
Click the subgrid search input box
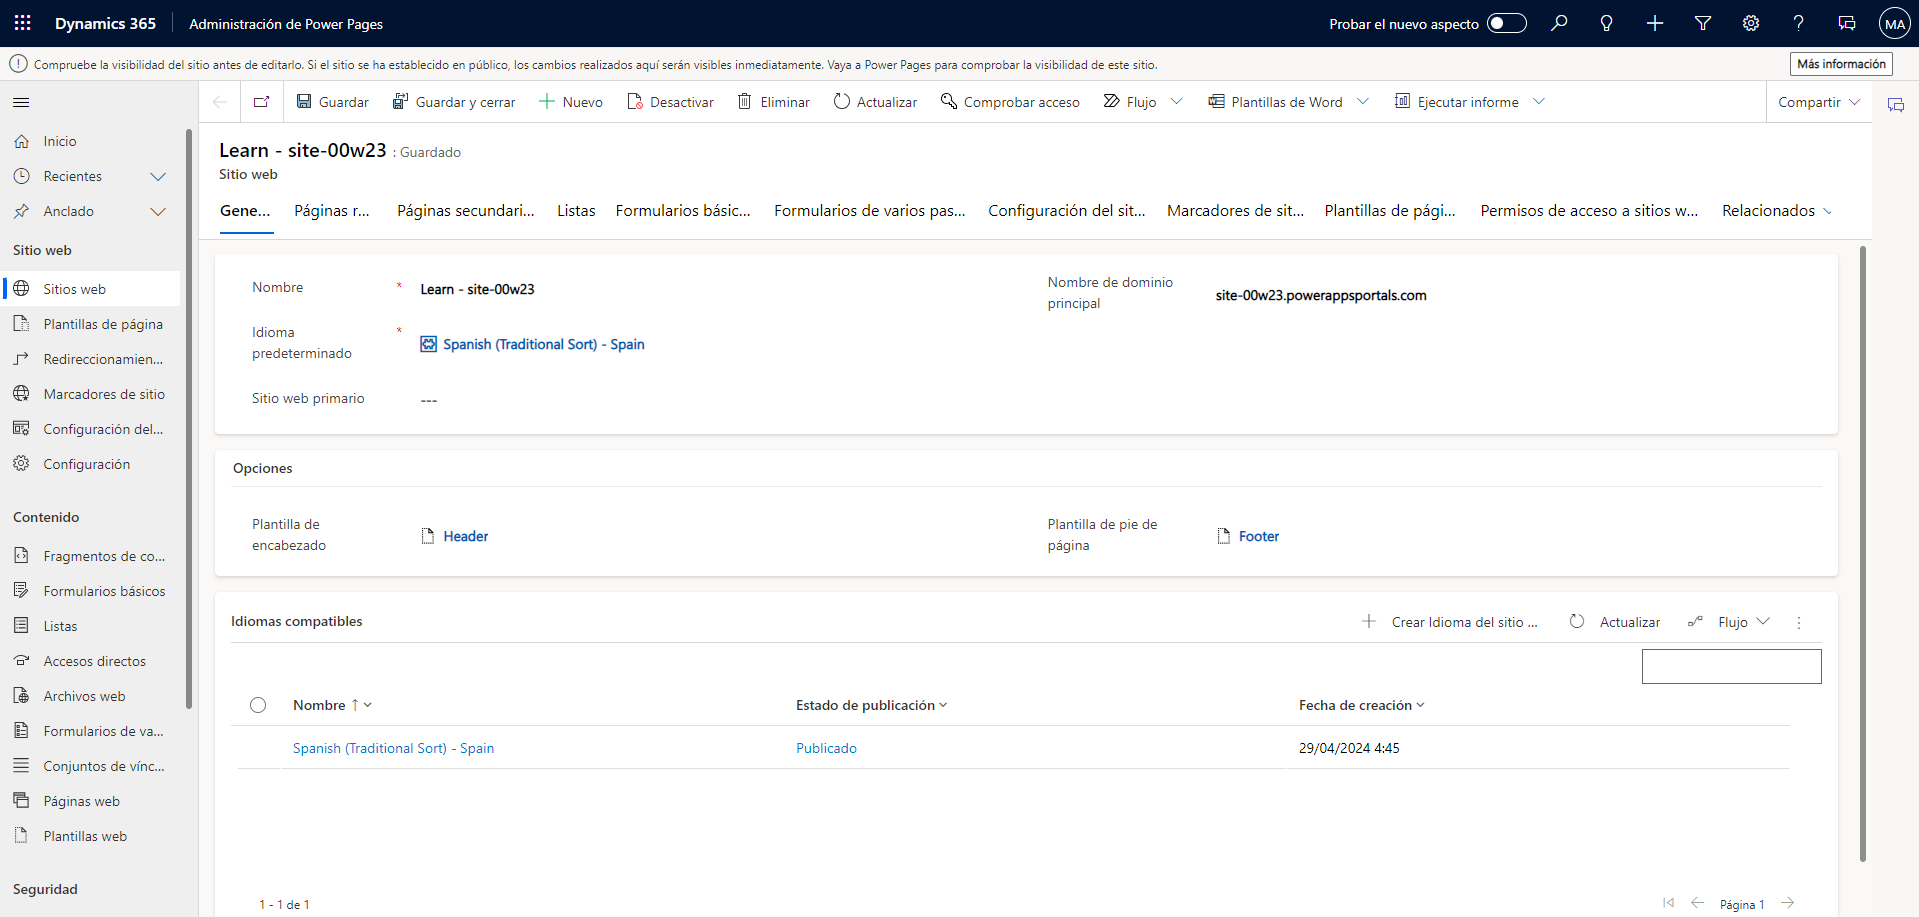pyautogui.click(x=1731, y=667)
